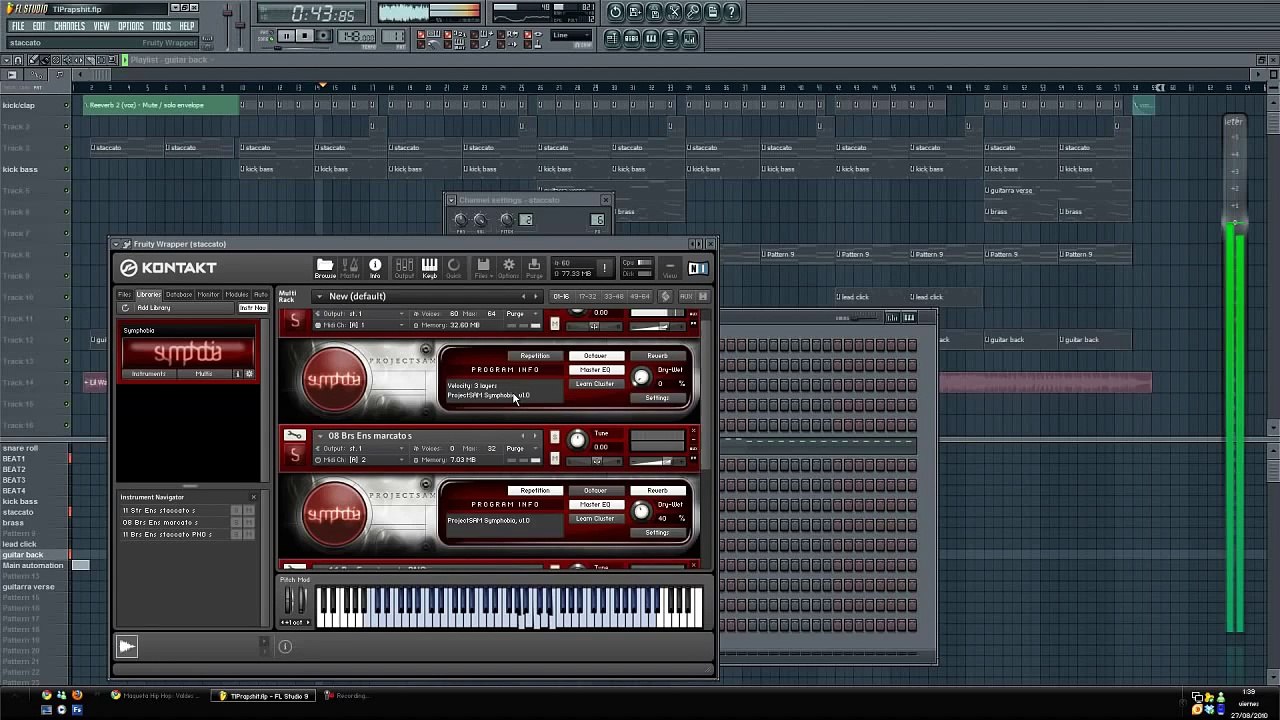Open Settings on 08 Brs Ens marcato
The width and height of the screenshot is (1280, 720).
pyautogui.click(x=657, y=533)
